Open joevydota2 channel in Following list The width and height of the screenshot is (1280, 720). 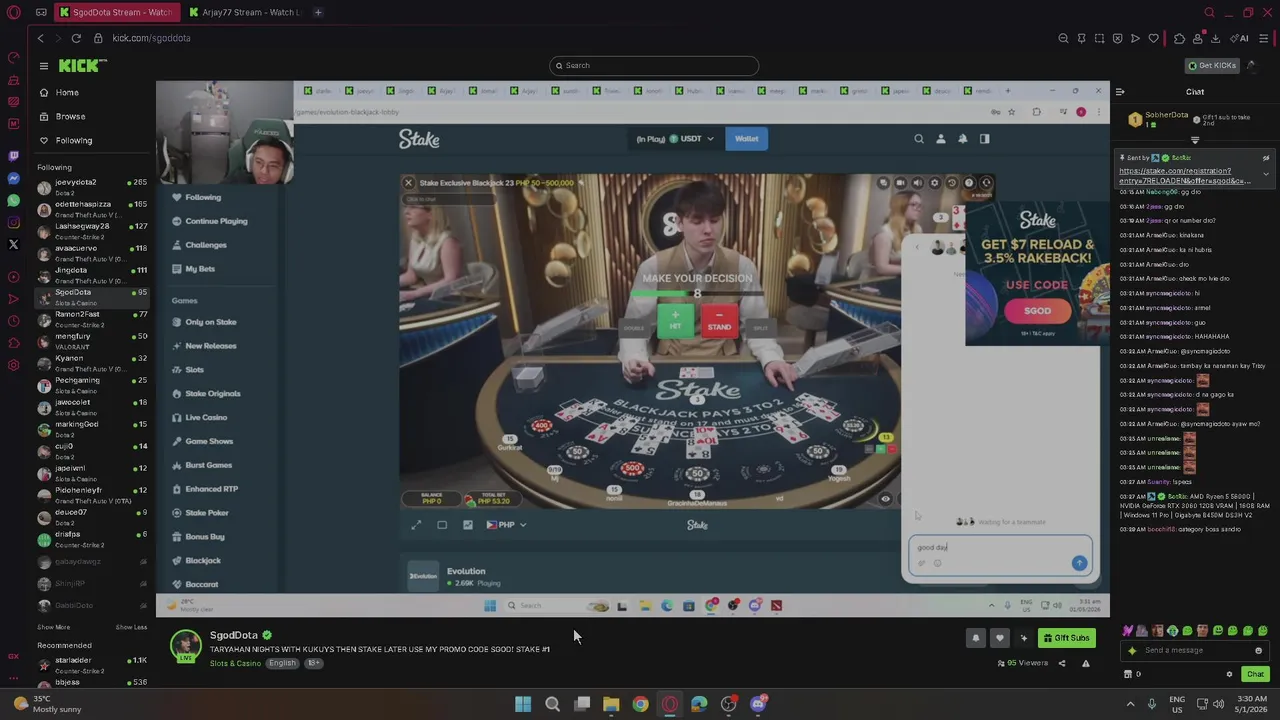(91, 186)
